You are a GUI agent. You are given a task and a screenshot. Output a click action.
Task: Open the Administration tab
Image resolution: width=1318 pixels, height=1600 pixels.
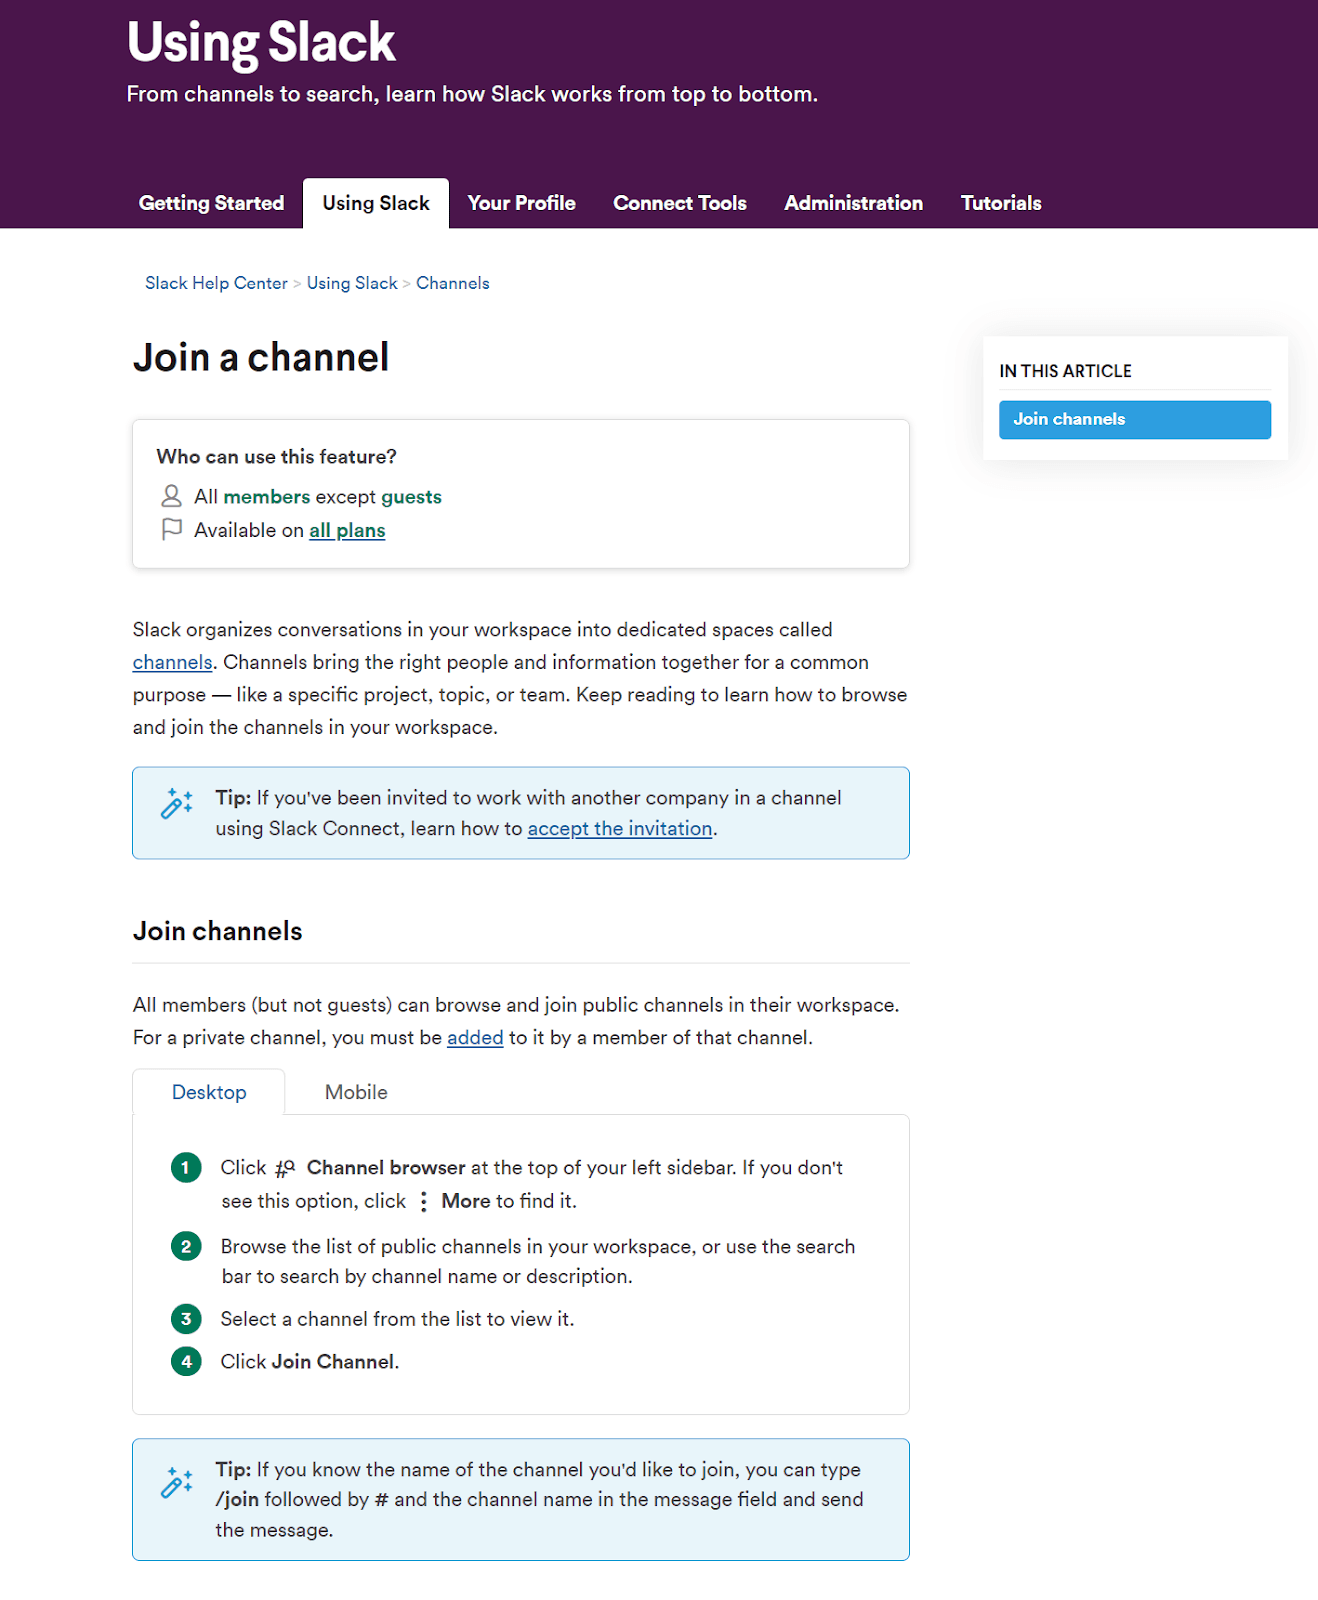click(853, 203)
